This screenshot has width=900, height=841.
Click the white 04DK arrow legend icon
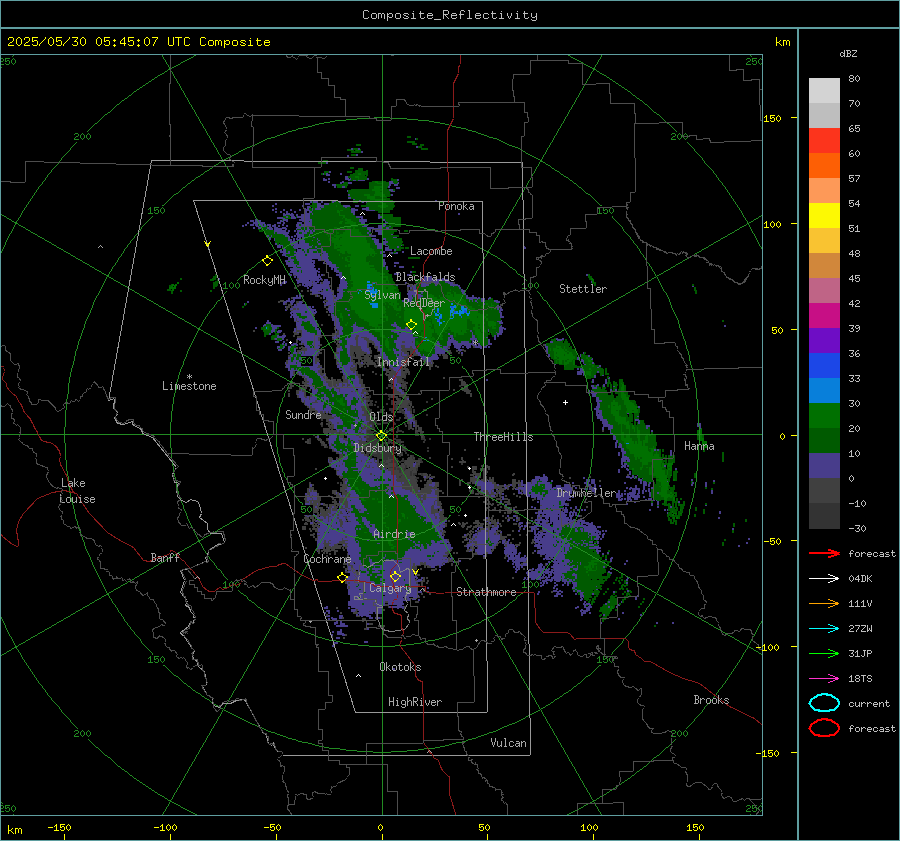point(824,579)
